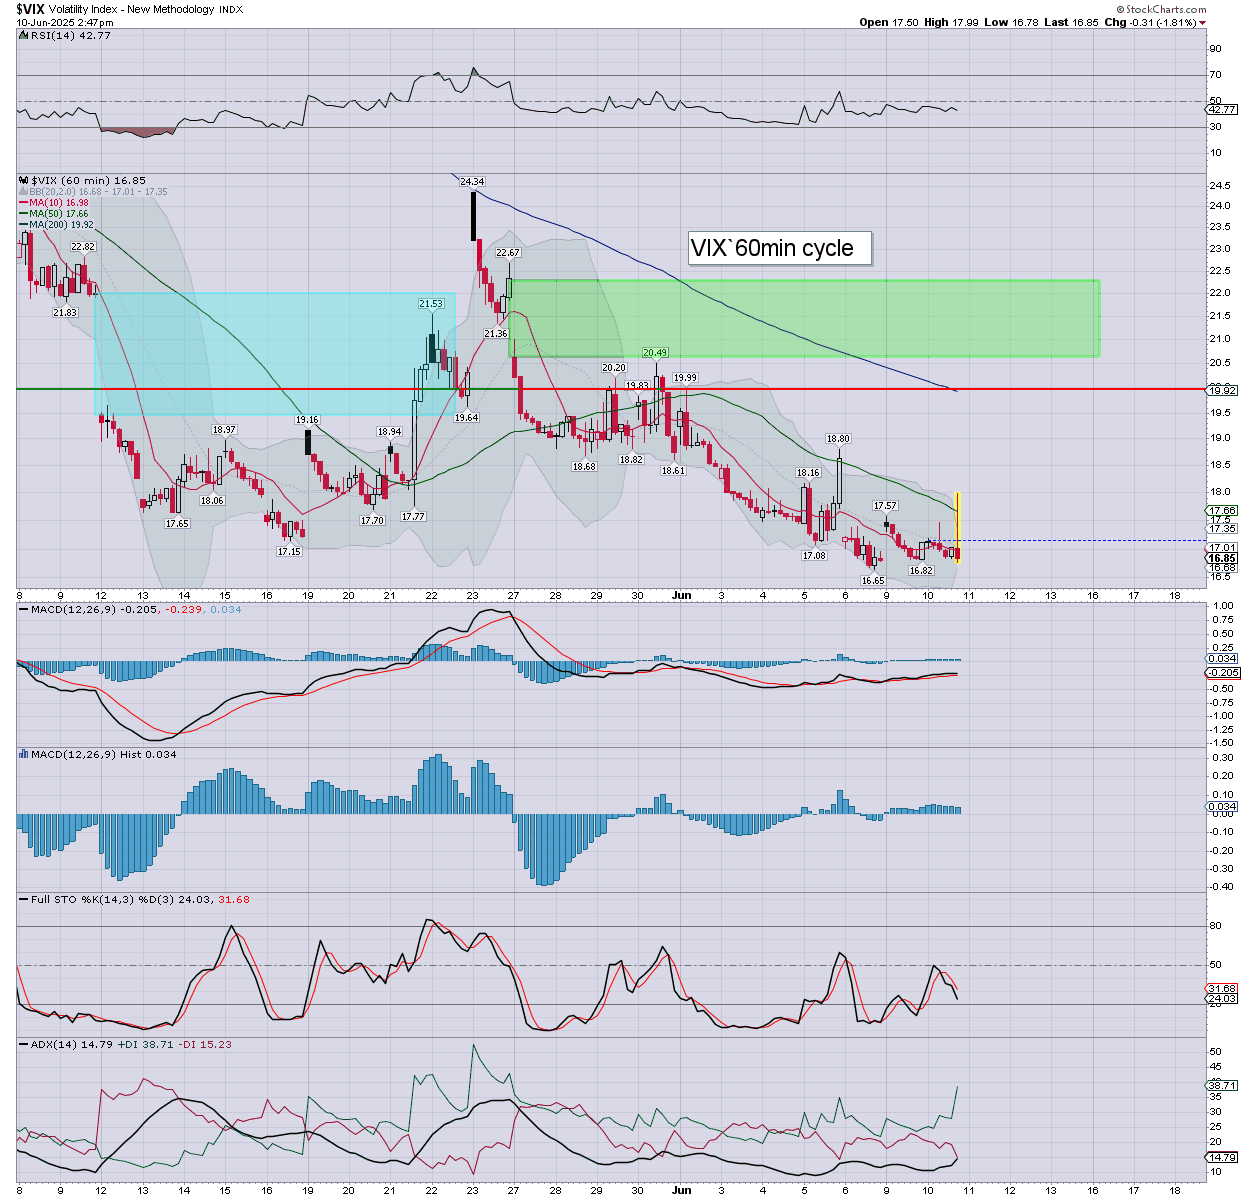Click the $VIX candlestick legend icon
Image resolution: width=1250 pixels, height=1200 pixels.
click(24, 181)
